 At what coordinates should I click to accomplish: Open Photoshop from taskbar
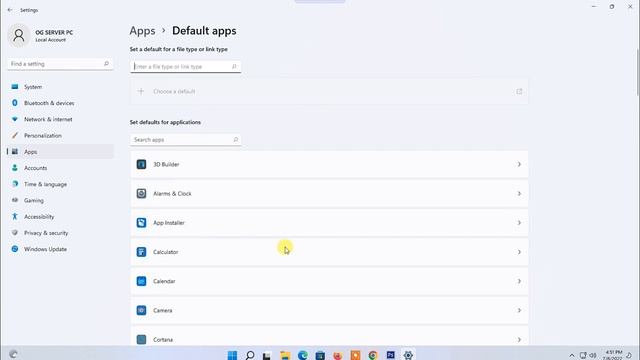pyautogui.click(x=391, y=355)
